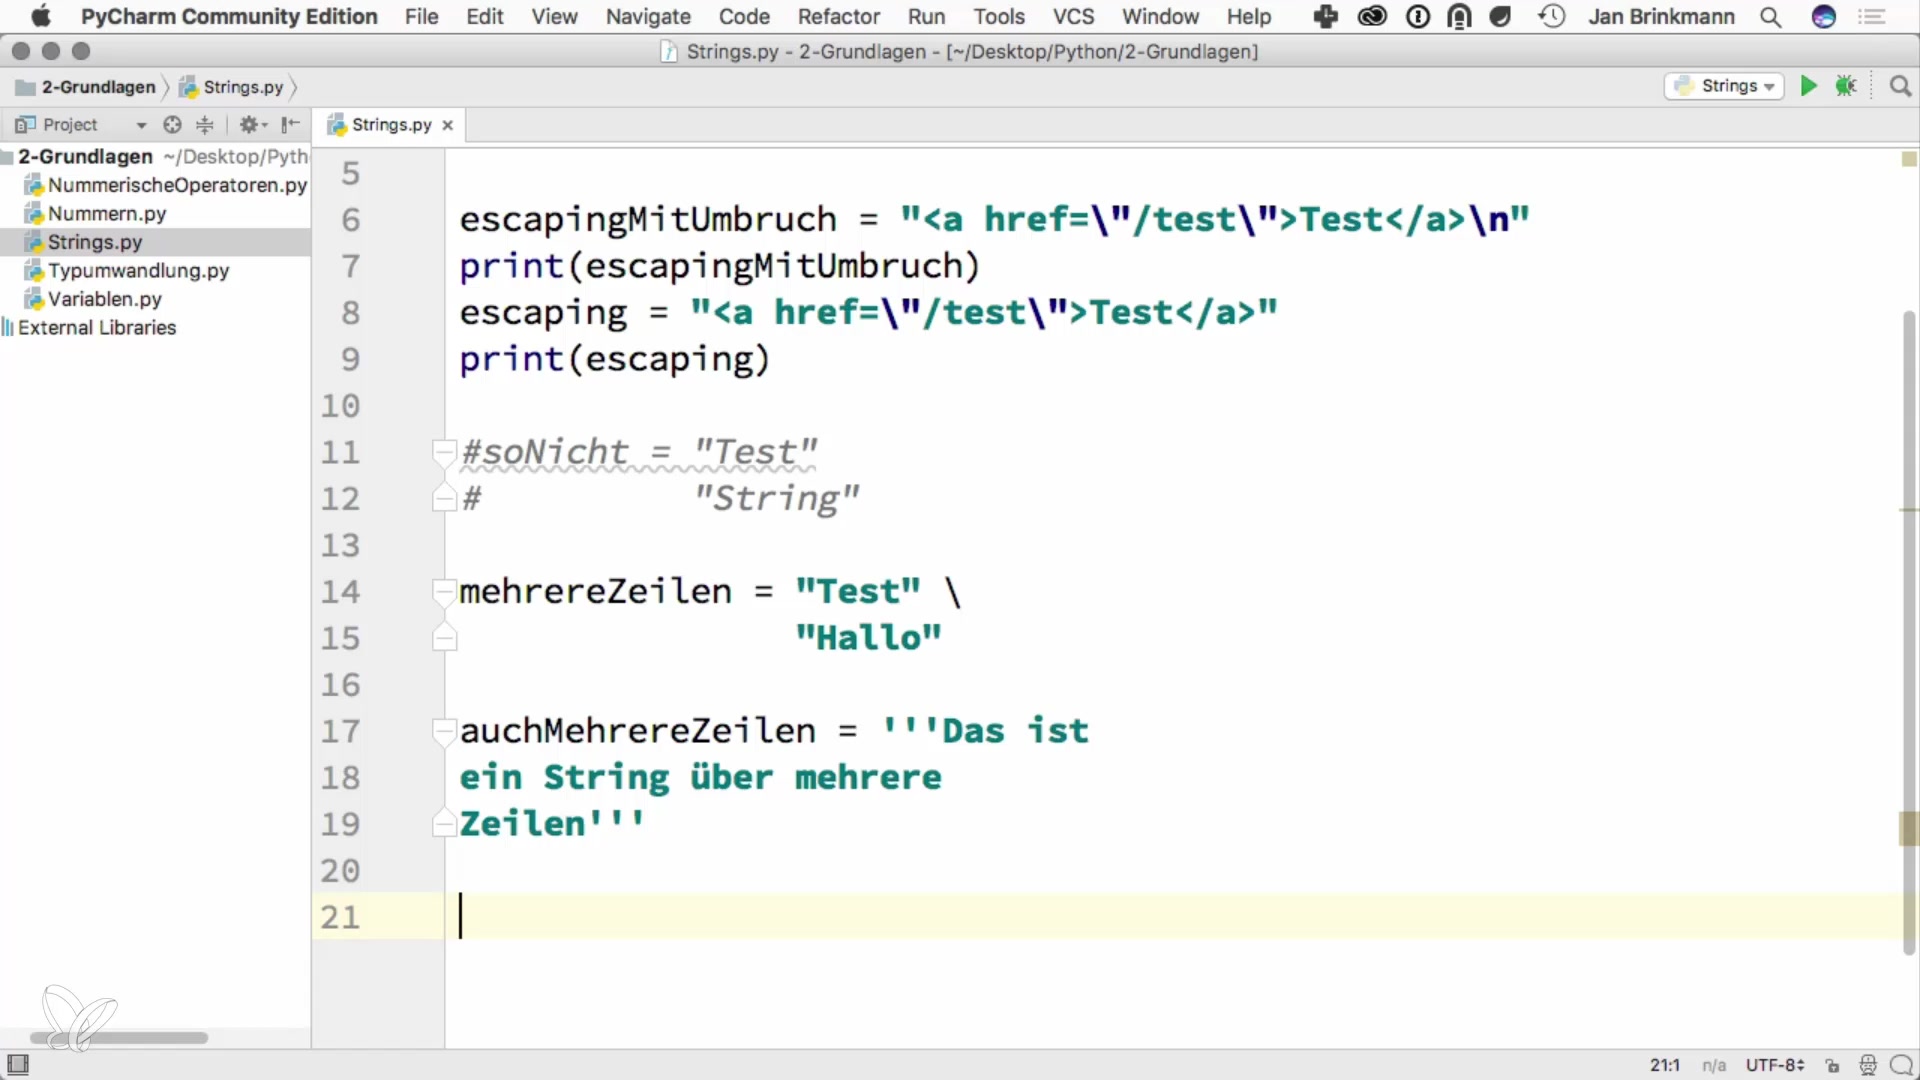
Task: Start debugging with the bug icon
Action: coord(1846,86)
